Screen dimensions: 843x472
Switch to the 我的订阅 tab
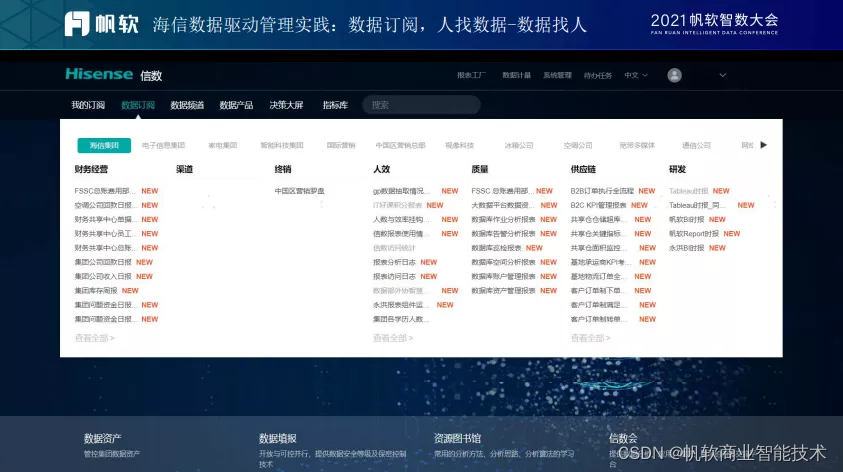click(x=88, y=105)
